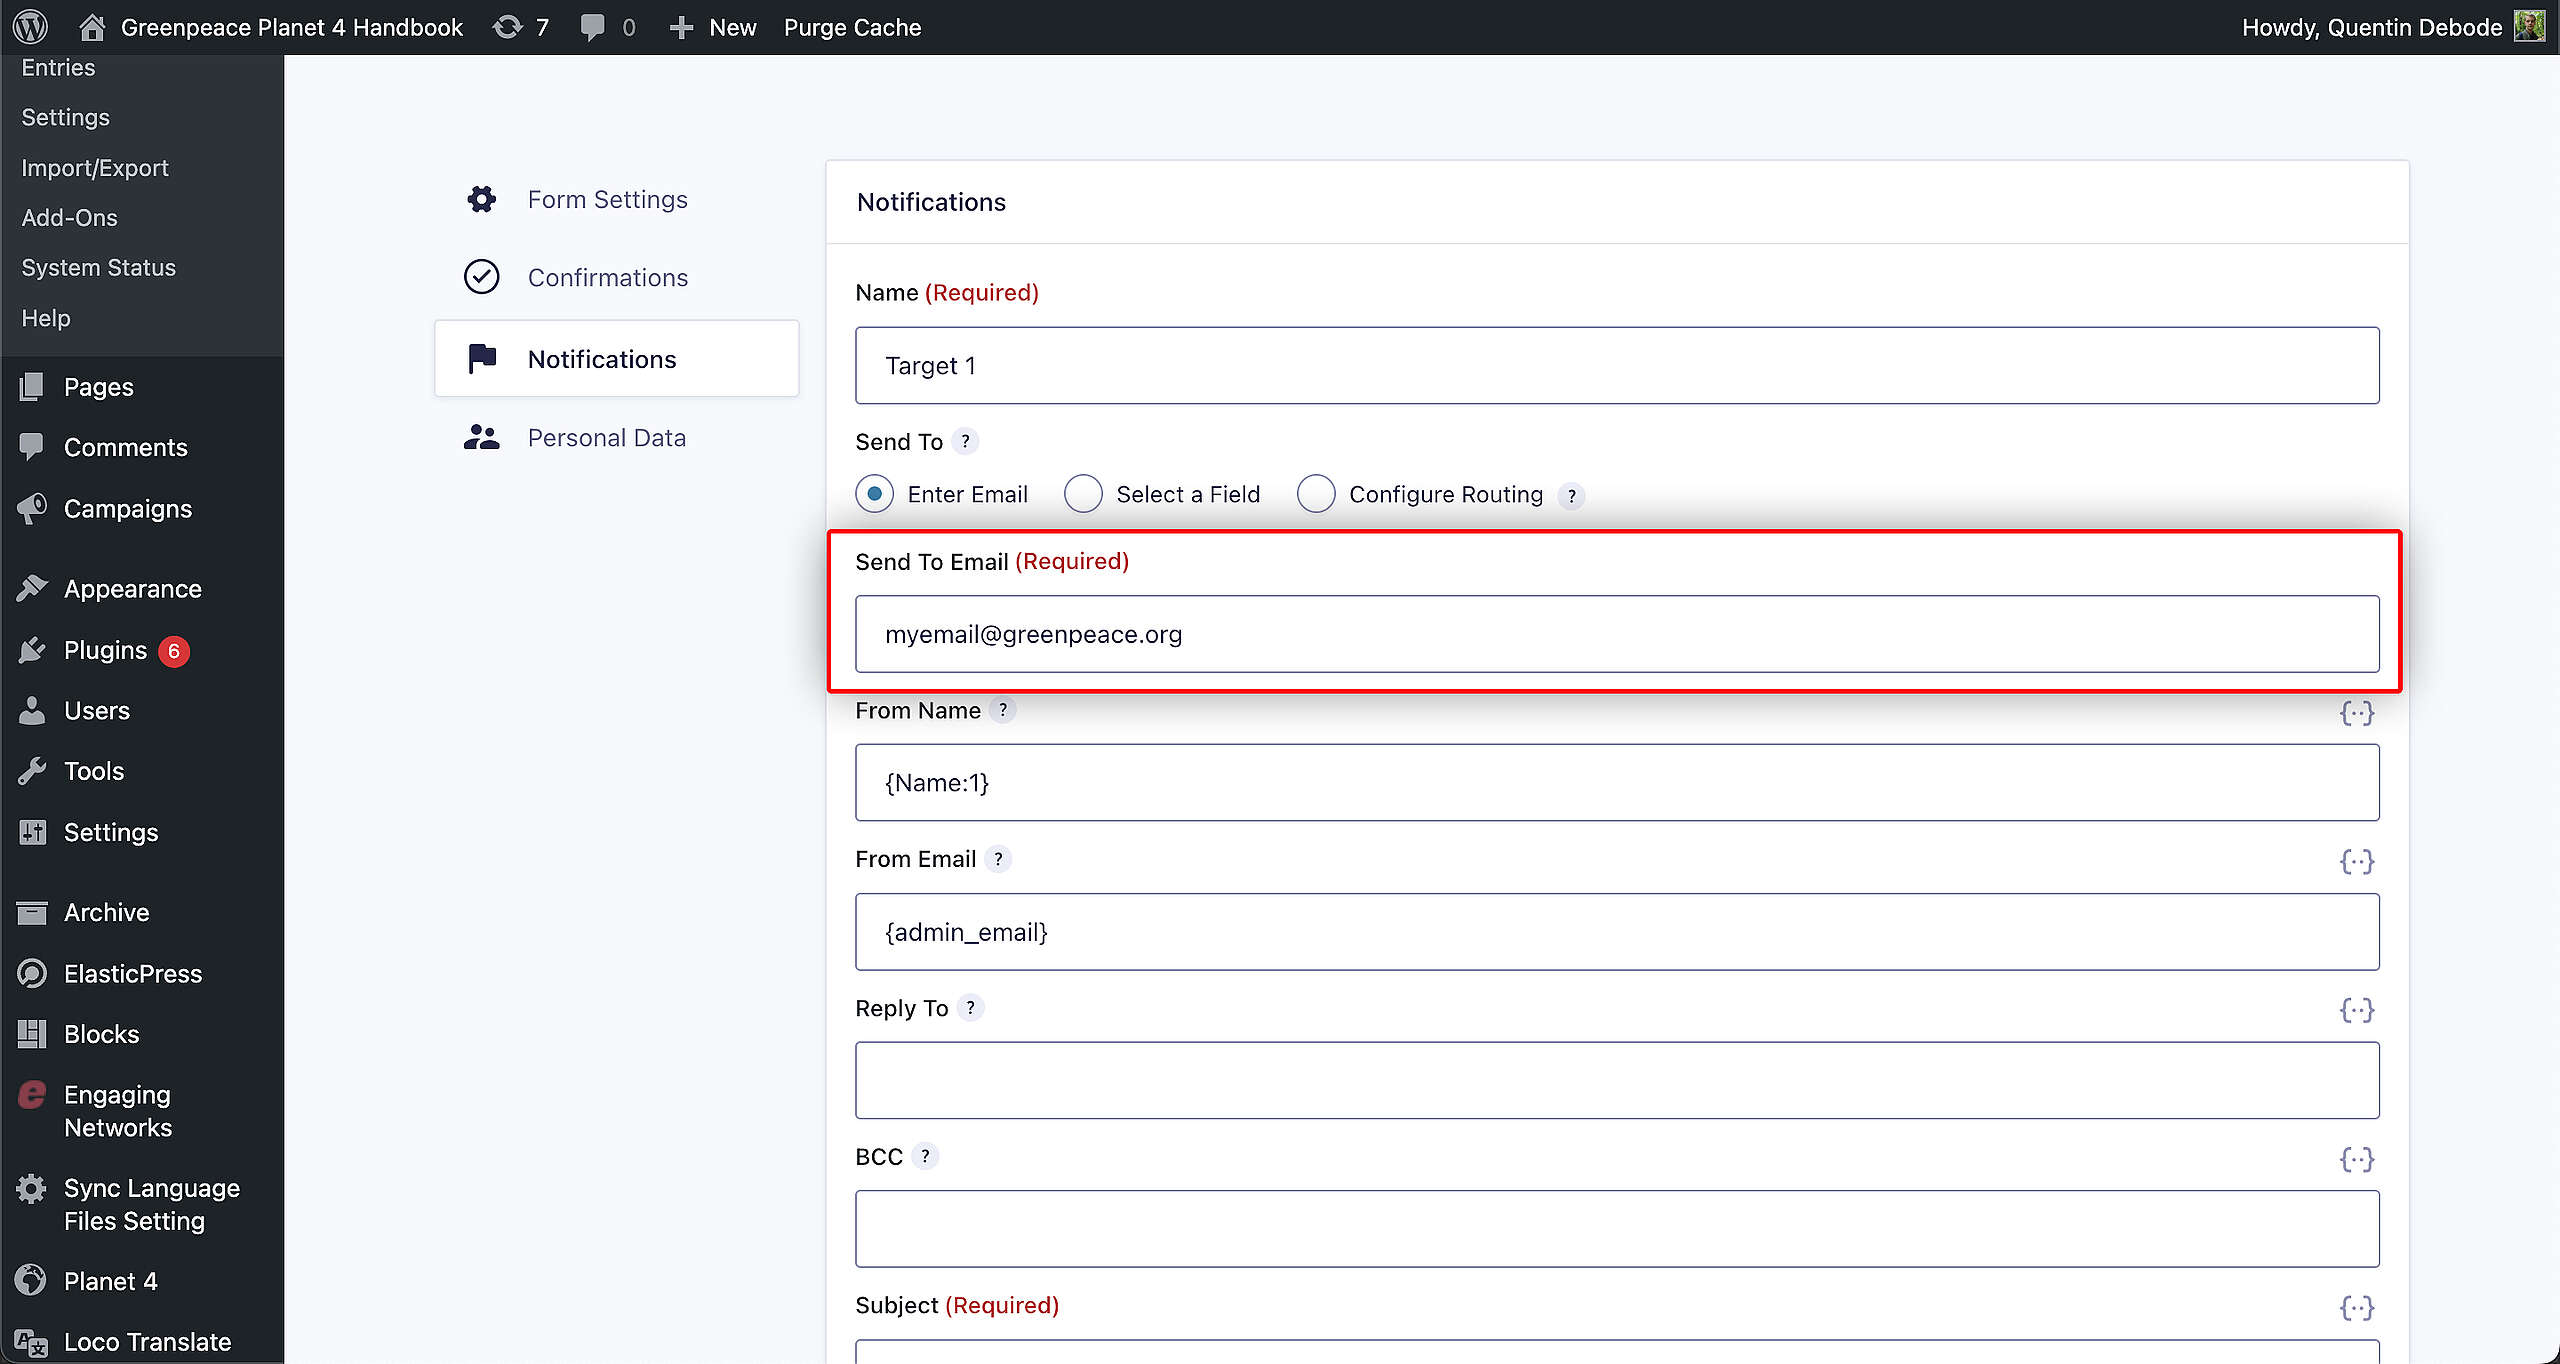This screenshot has height=1364, width=2560.
Task: Click the Planet 4 globe icon
Action: click(32, 1281)
